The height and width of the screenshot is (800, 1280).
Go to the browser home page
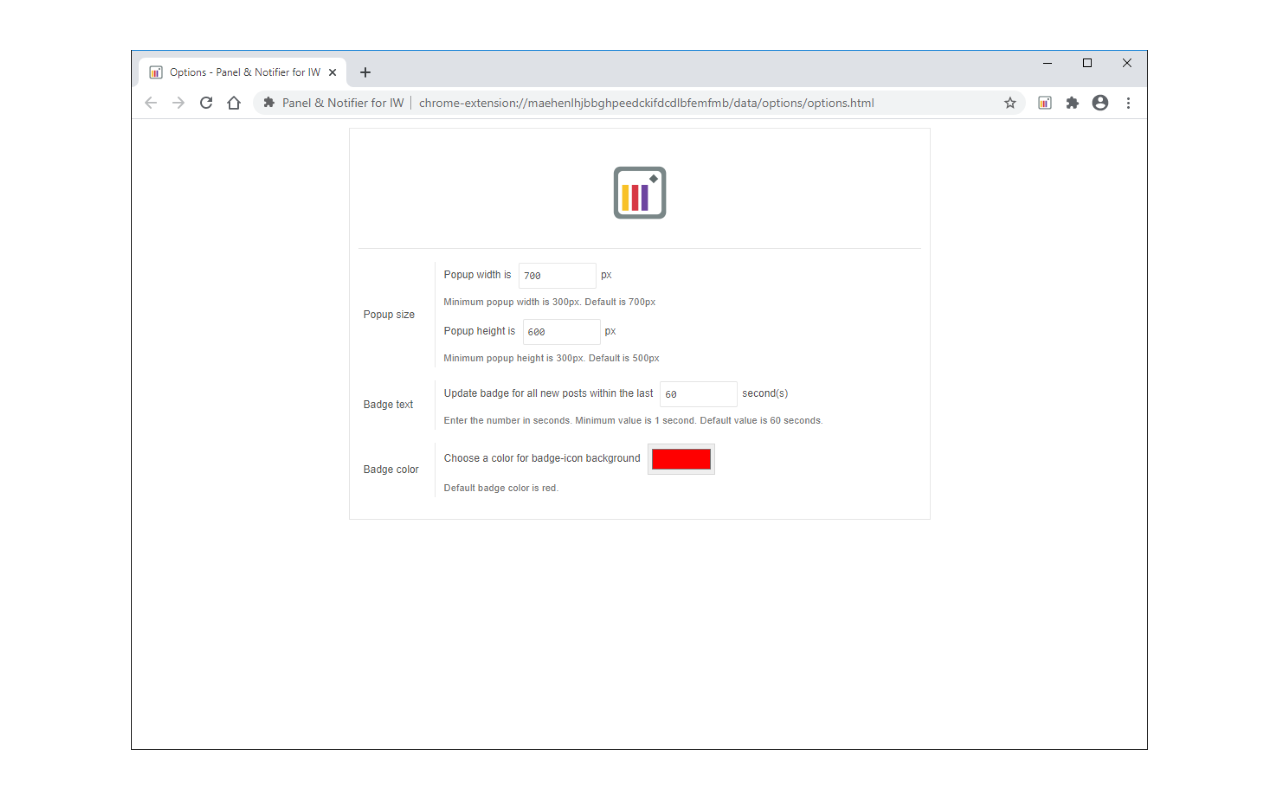[x=234, y=102]
